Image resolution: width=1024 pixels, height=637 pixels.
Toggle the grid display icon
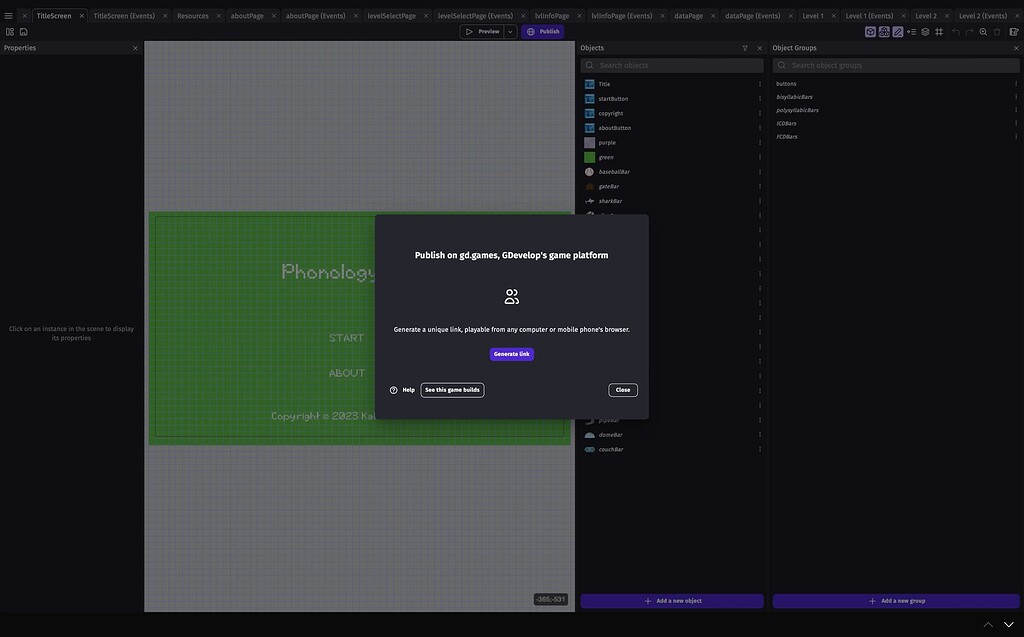pyautogui.click(x=937, y=31)
